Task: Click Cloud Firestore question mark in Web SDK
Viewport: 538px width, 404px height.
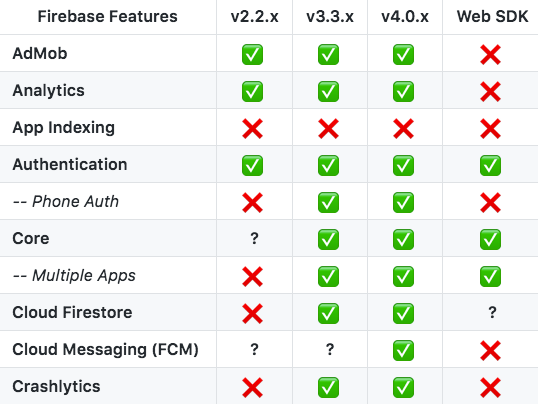Action: tap(492, 312)
